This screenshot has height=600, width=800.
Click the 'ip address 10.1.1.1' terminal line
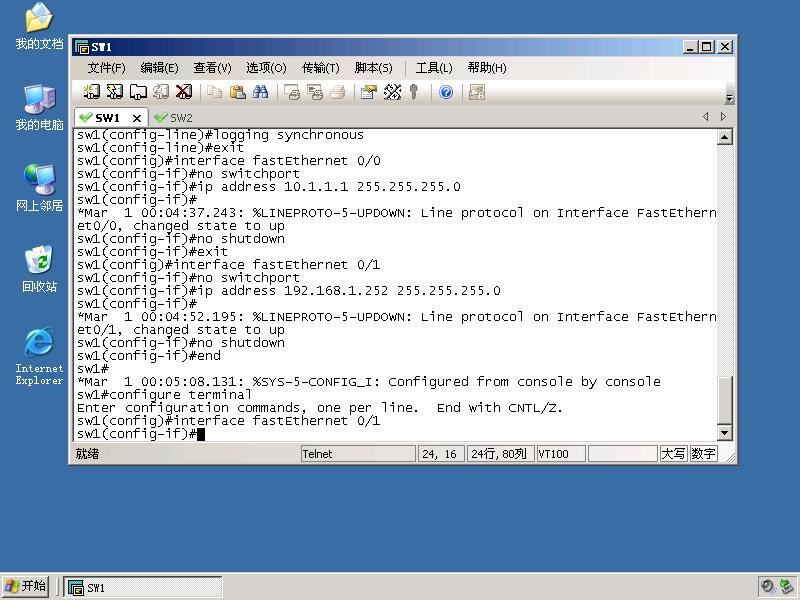[269, 187]
